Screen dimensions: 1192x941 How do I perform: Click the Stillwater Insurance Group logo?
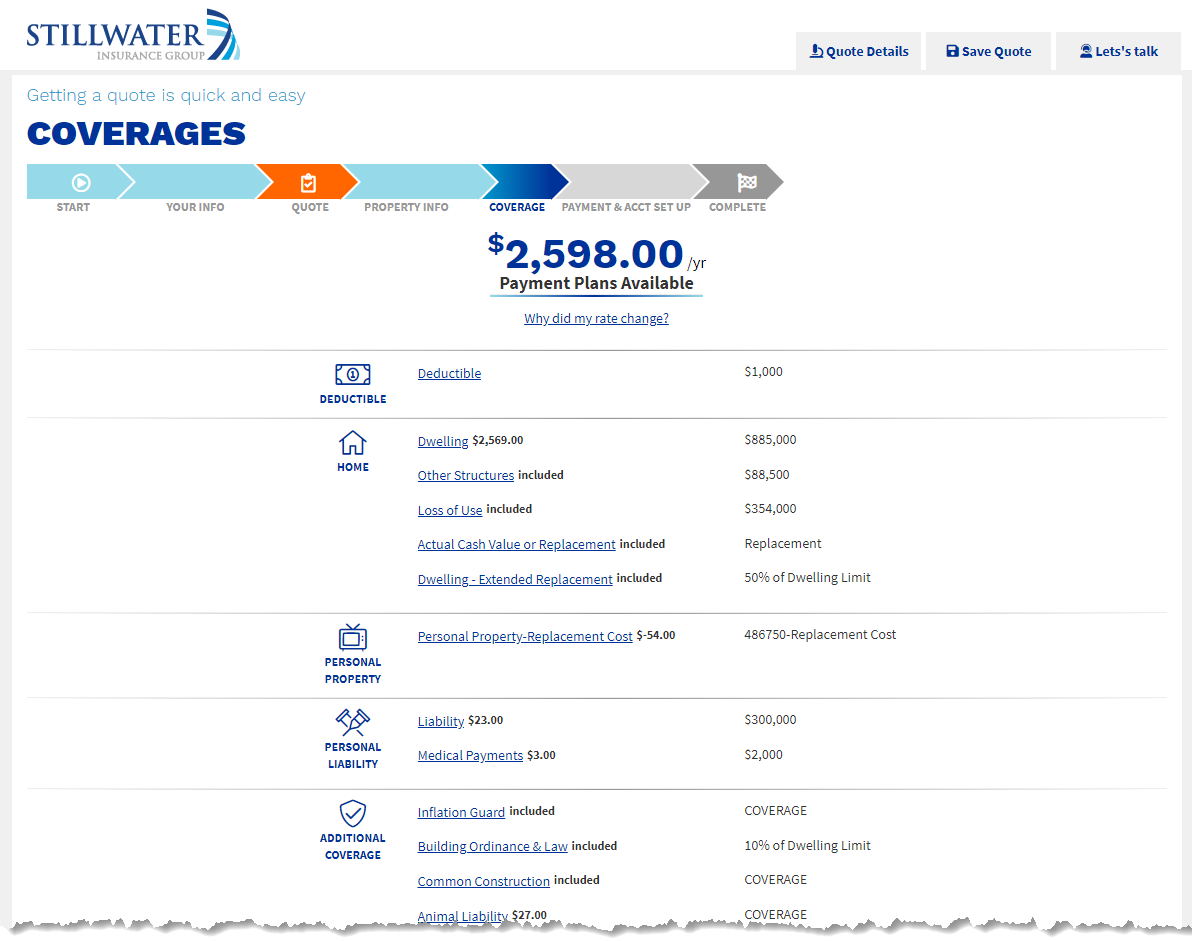click(133, 35)
